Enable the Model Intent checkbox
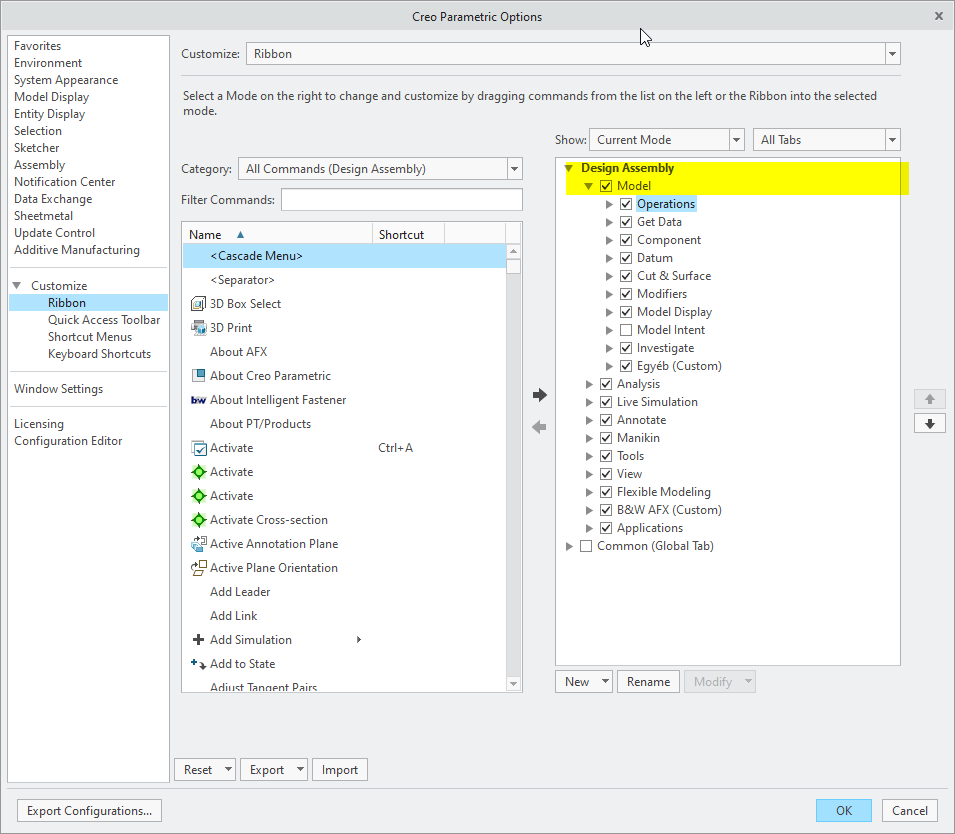The width and height of the screenshot is (955, 834). pos(626,330)
